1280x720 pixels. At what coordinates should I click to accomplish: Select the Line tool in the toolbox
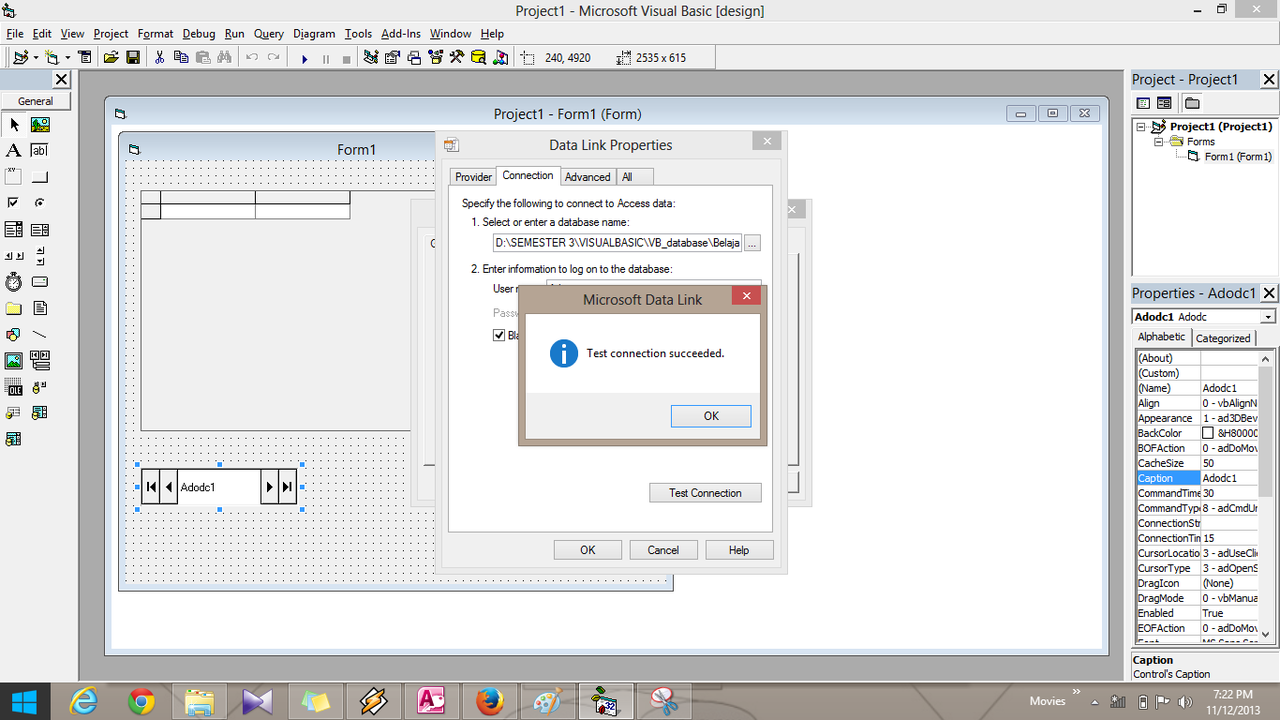point(40,334)
